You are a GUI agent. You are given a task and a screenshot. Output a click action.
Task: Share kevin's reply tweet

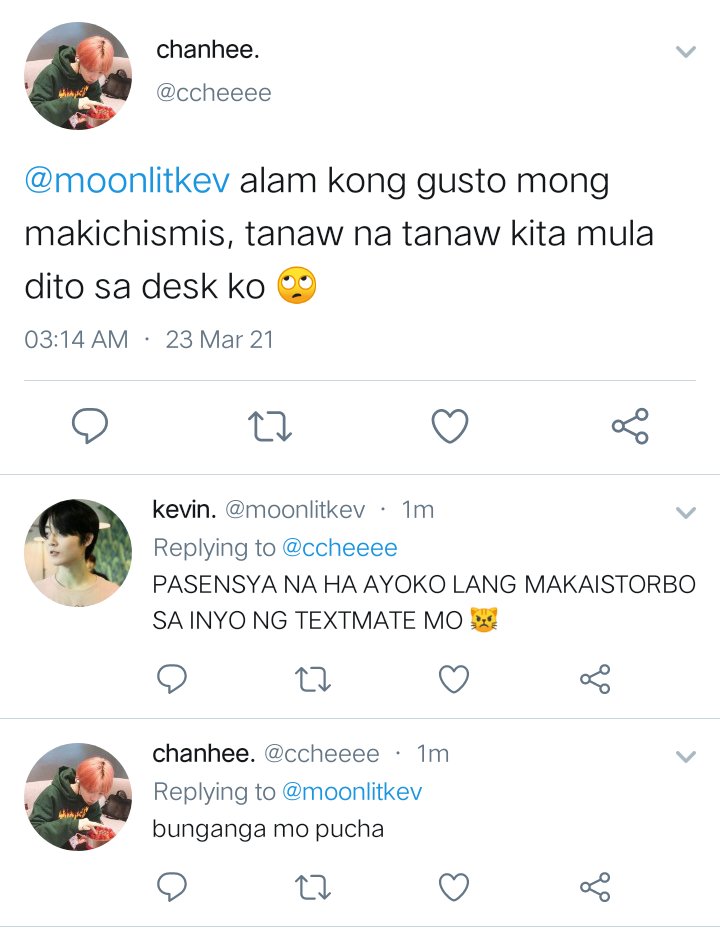[x=595, y=679]
